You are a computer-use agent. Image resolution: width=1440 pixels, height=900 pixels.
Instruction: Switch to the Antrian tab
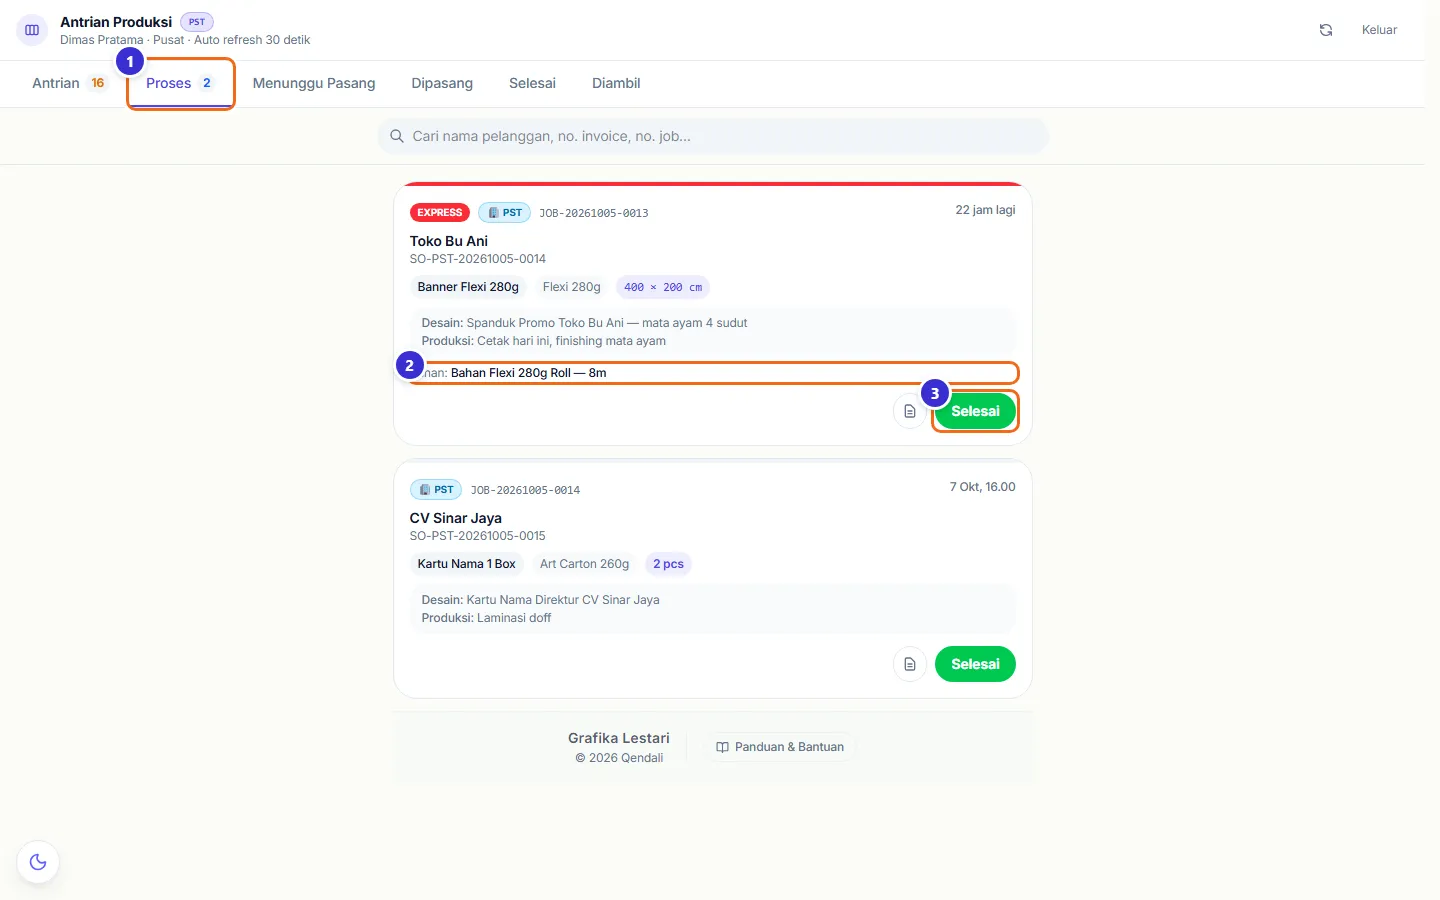tap(68, 83)
